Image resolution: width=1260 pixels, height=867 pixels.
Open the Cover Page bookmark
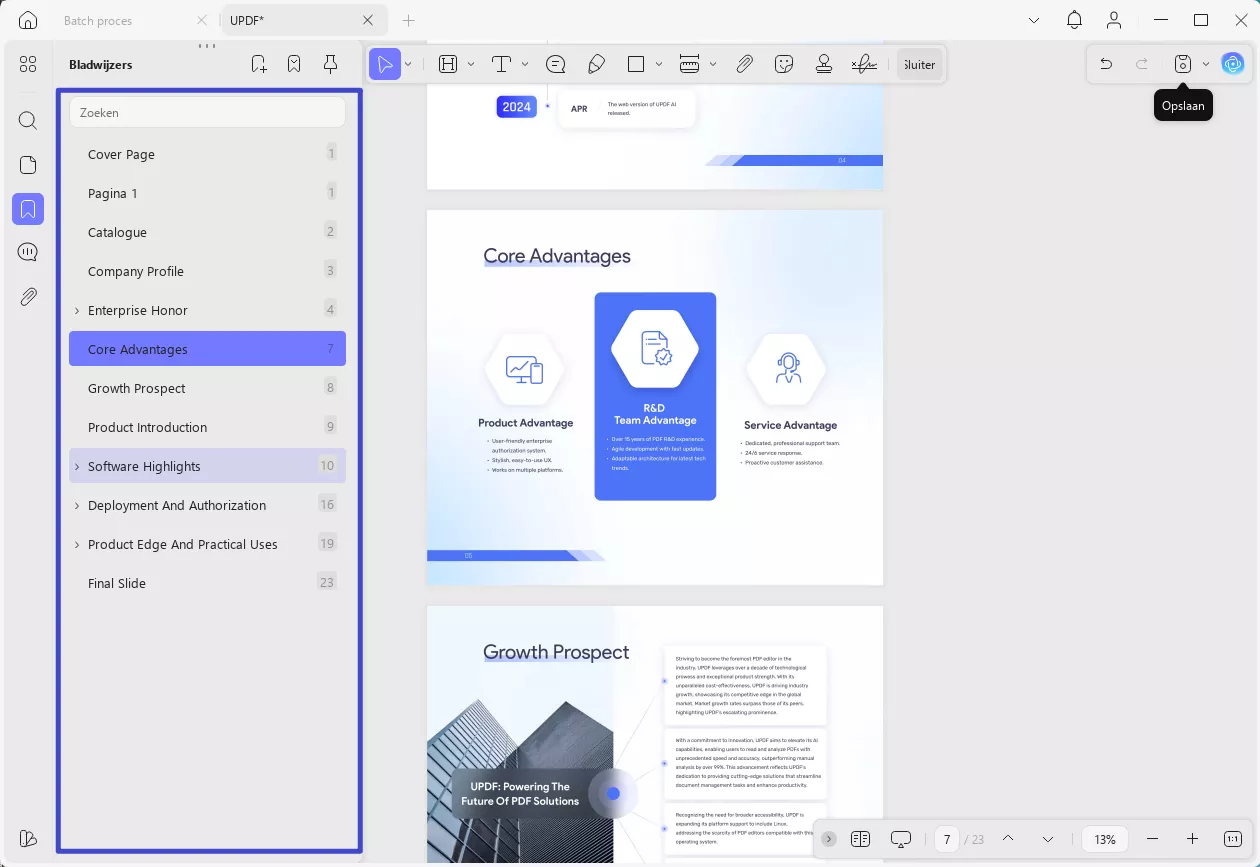pos(207,154)
